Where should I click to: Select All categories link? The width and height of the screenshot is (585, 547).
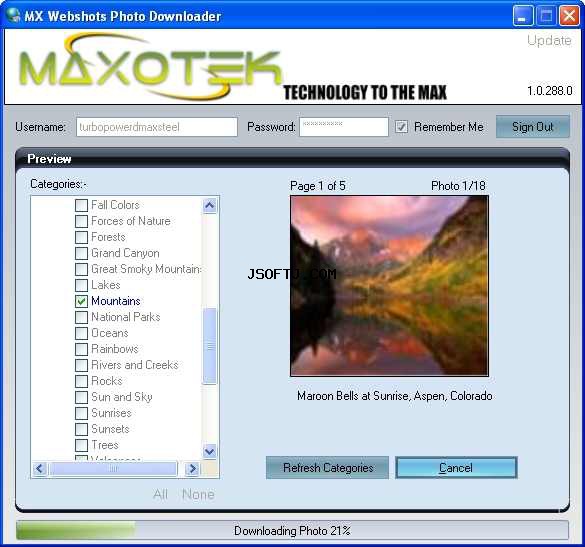[x=160, y=494]
